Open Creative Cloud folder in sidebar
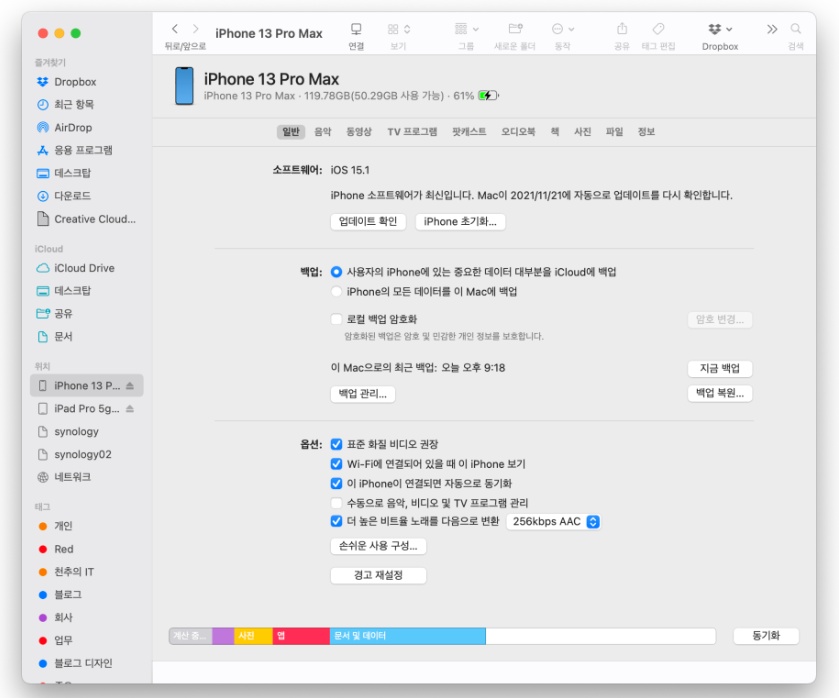This screenshot has height=698, width=839. point(86,219)
